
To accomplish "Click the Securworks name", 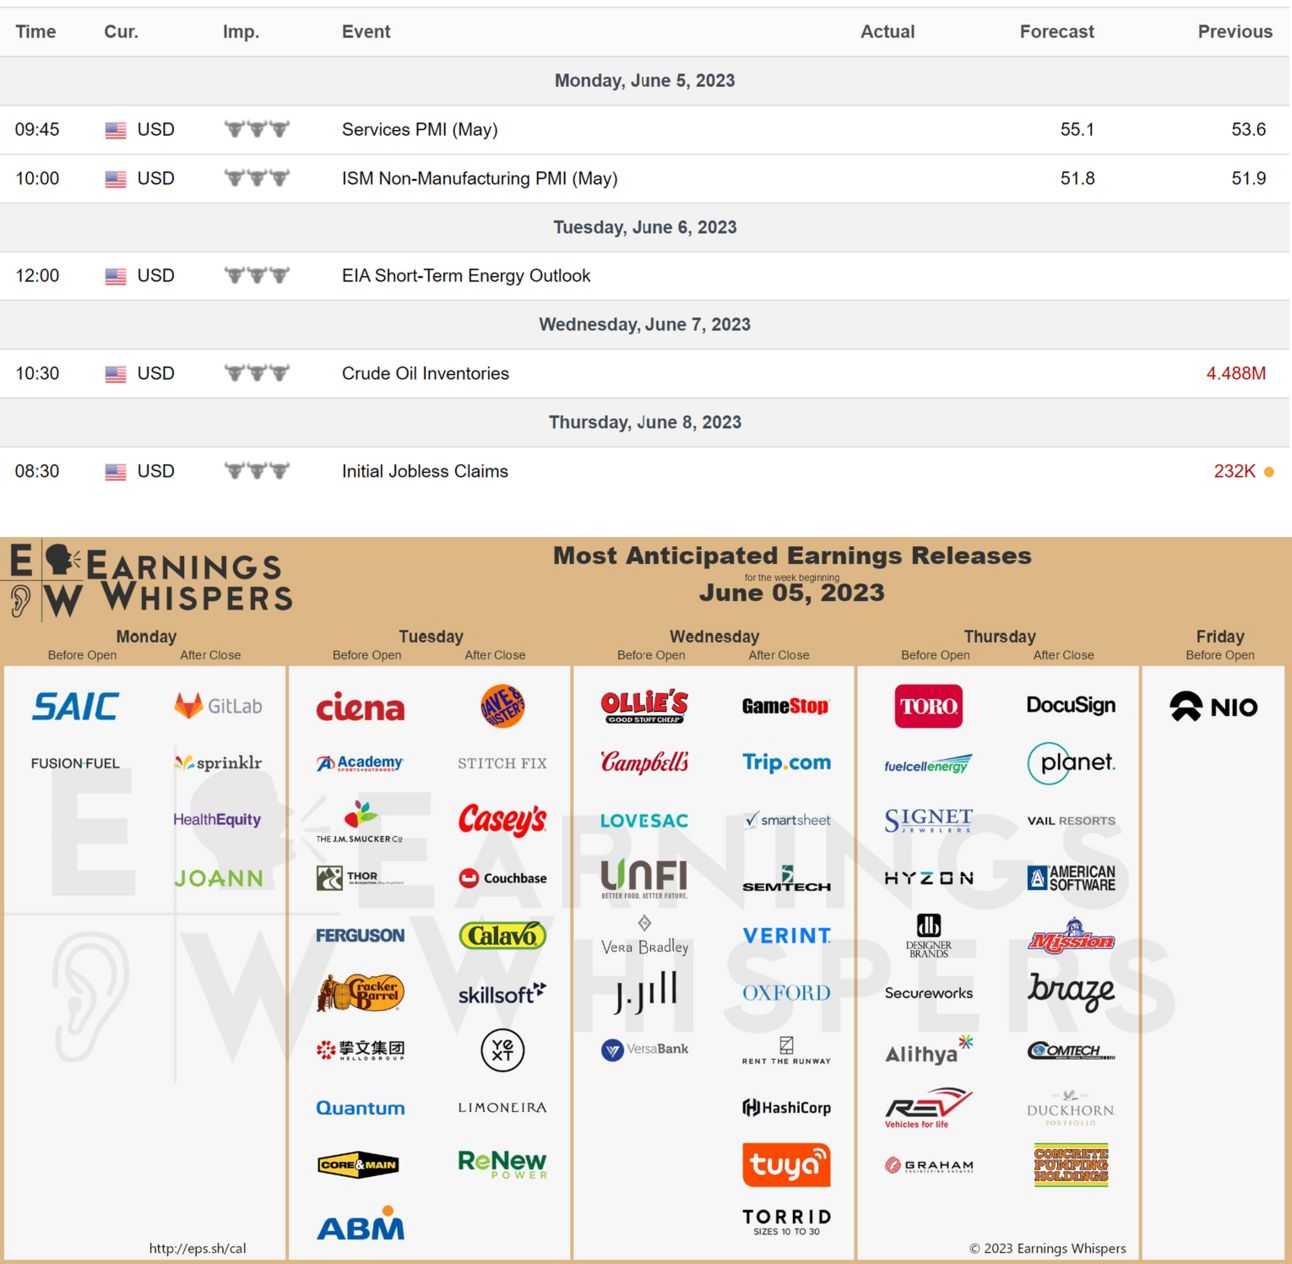I will pos(928,993).
